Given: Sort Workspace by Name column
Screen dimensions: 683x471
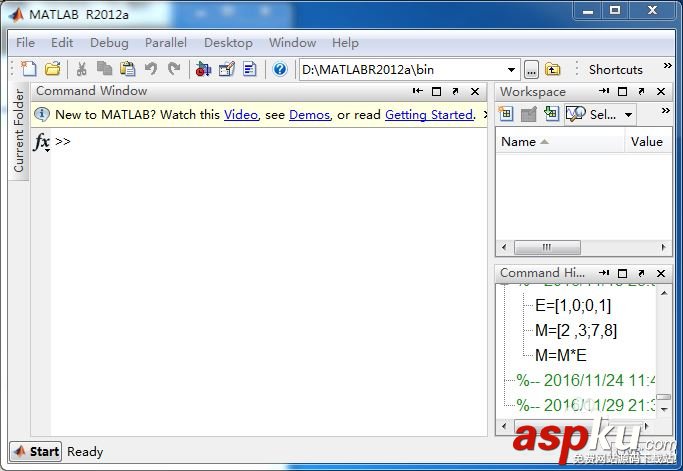Looking at the screenshot, I should 560,142.
